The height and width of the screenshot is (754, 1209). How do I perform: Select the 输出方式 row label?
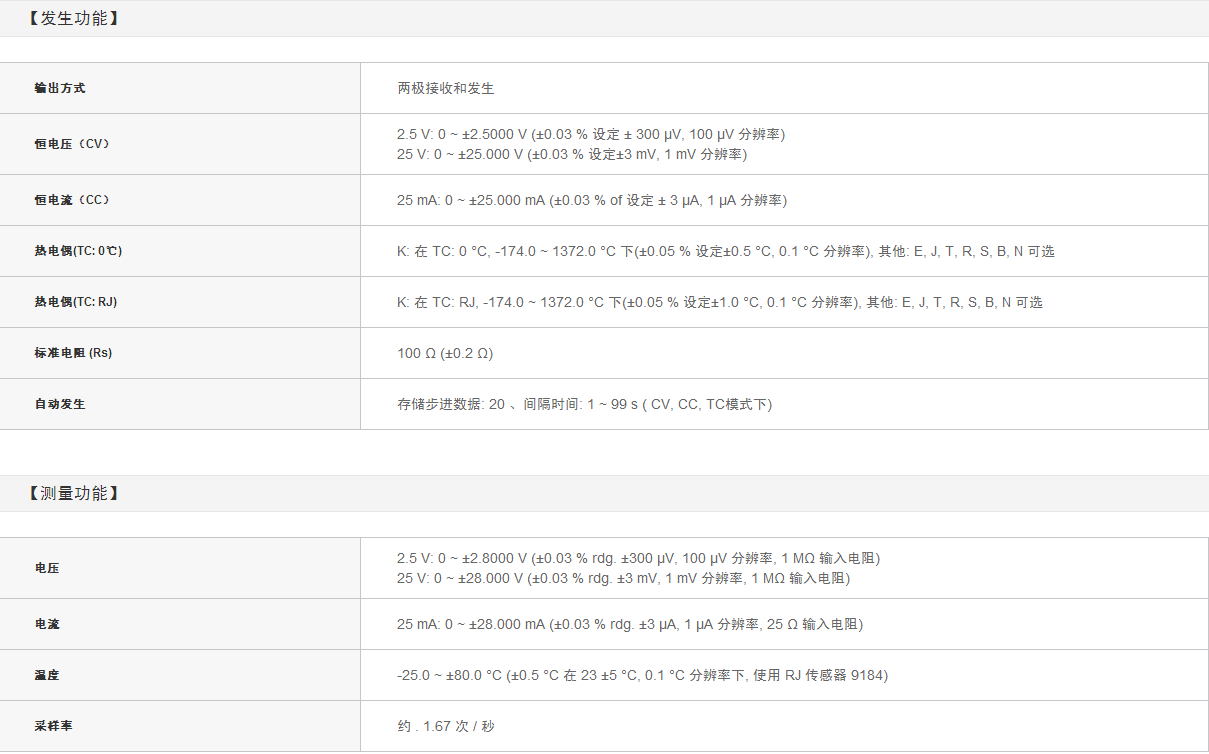click(60, 88)
